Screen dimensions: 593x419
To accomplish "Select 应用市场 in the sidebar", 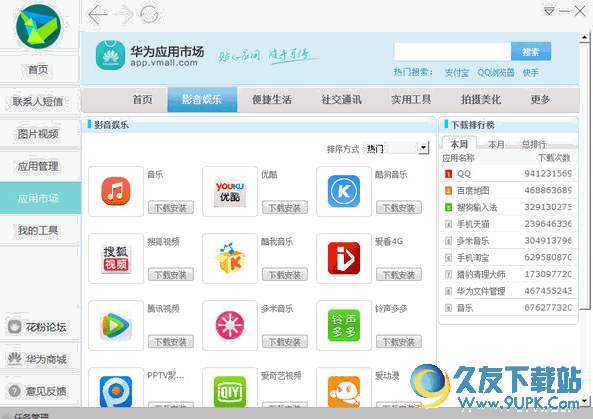I will tap(40, 198).
